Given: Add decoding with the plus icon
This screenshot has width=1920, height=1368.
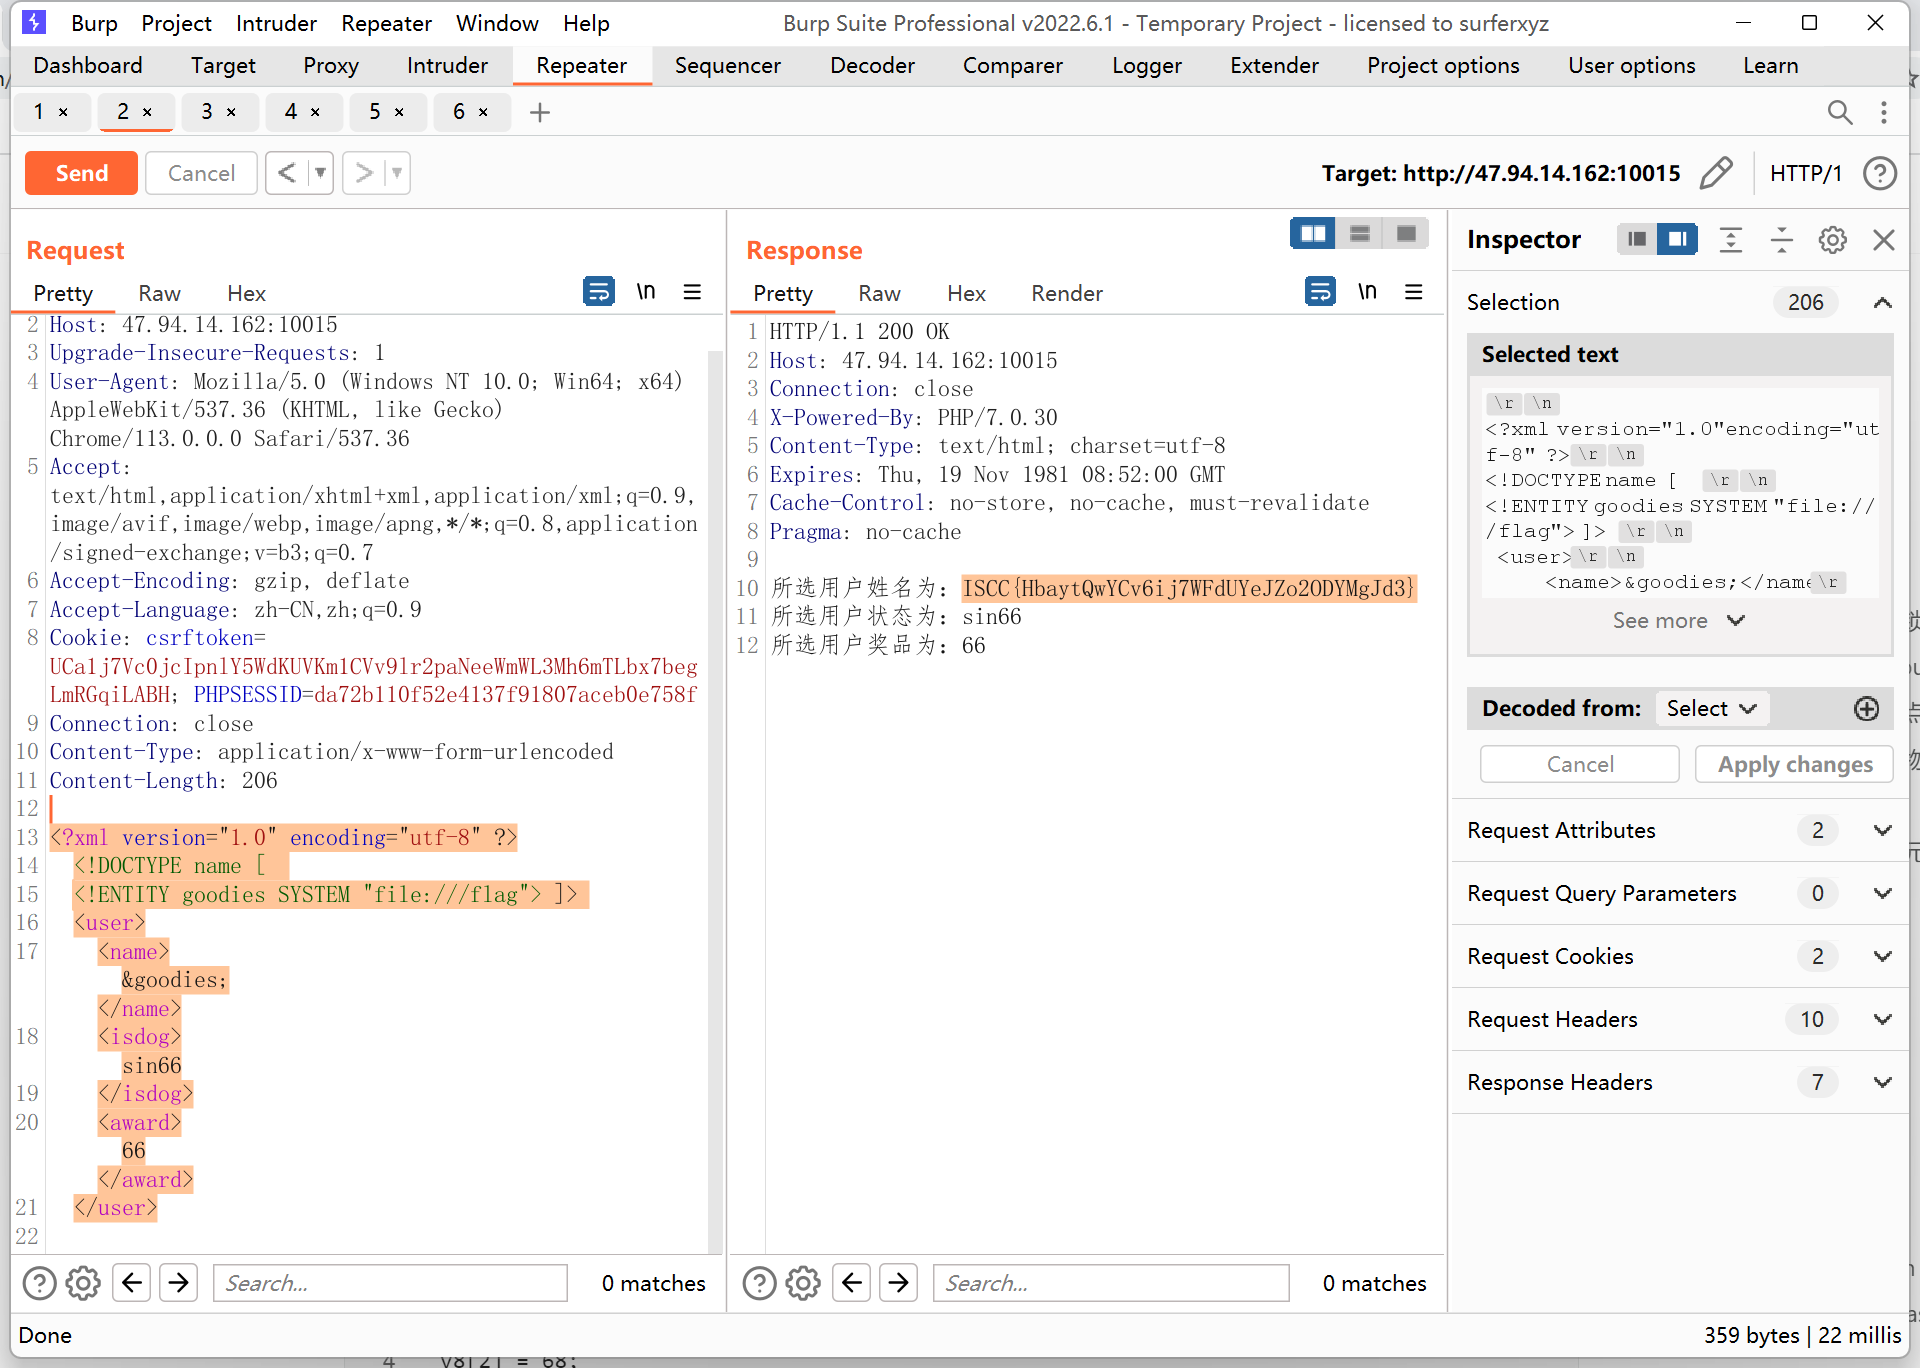Looking at the screenshot, I should (x=1866, y=709).
